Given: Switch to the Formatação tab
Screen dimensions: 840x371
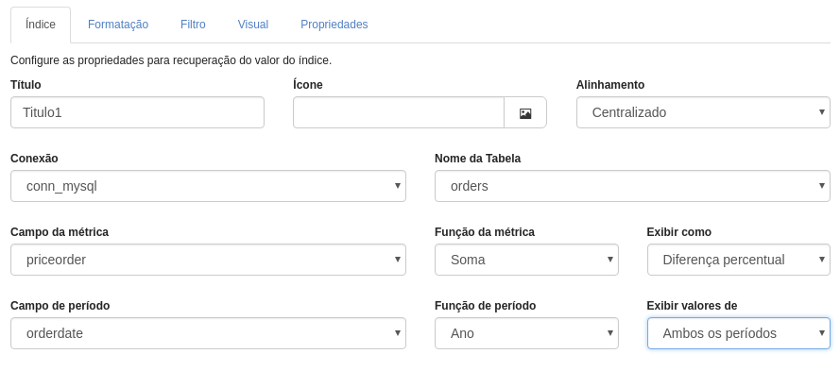Looking at the screenshot, I should 118,25.
